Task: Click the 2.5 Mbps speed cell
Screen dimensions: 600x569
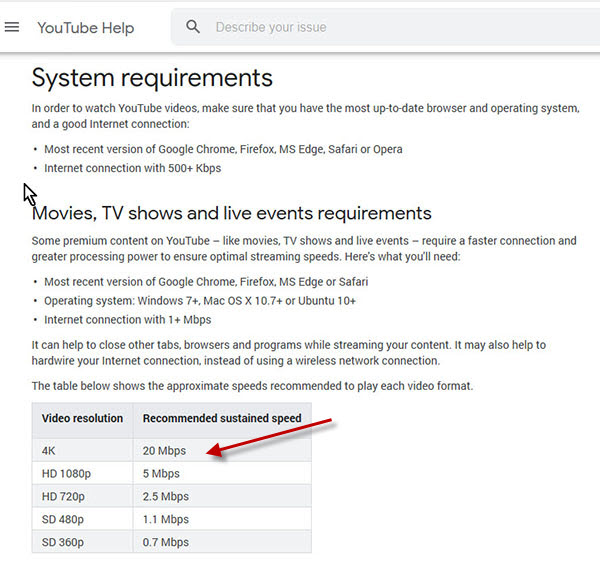Action: 166,496
